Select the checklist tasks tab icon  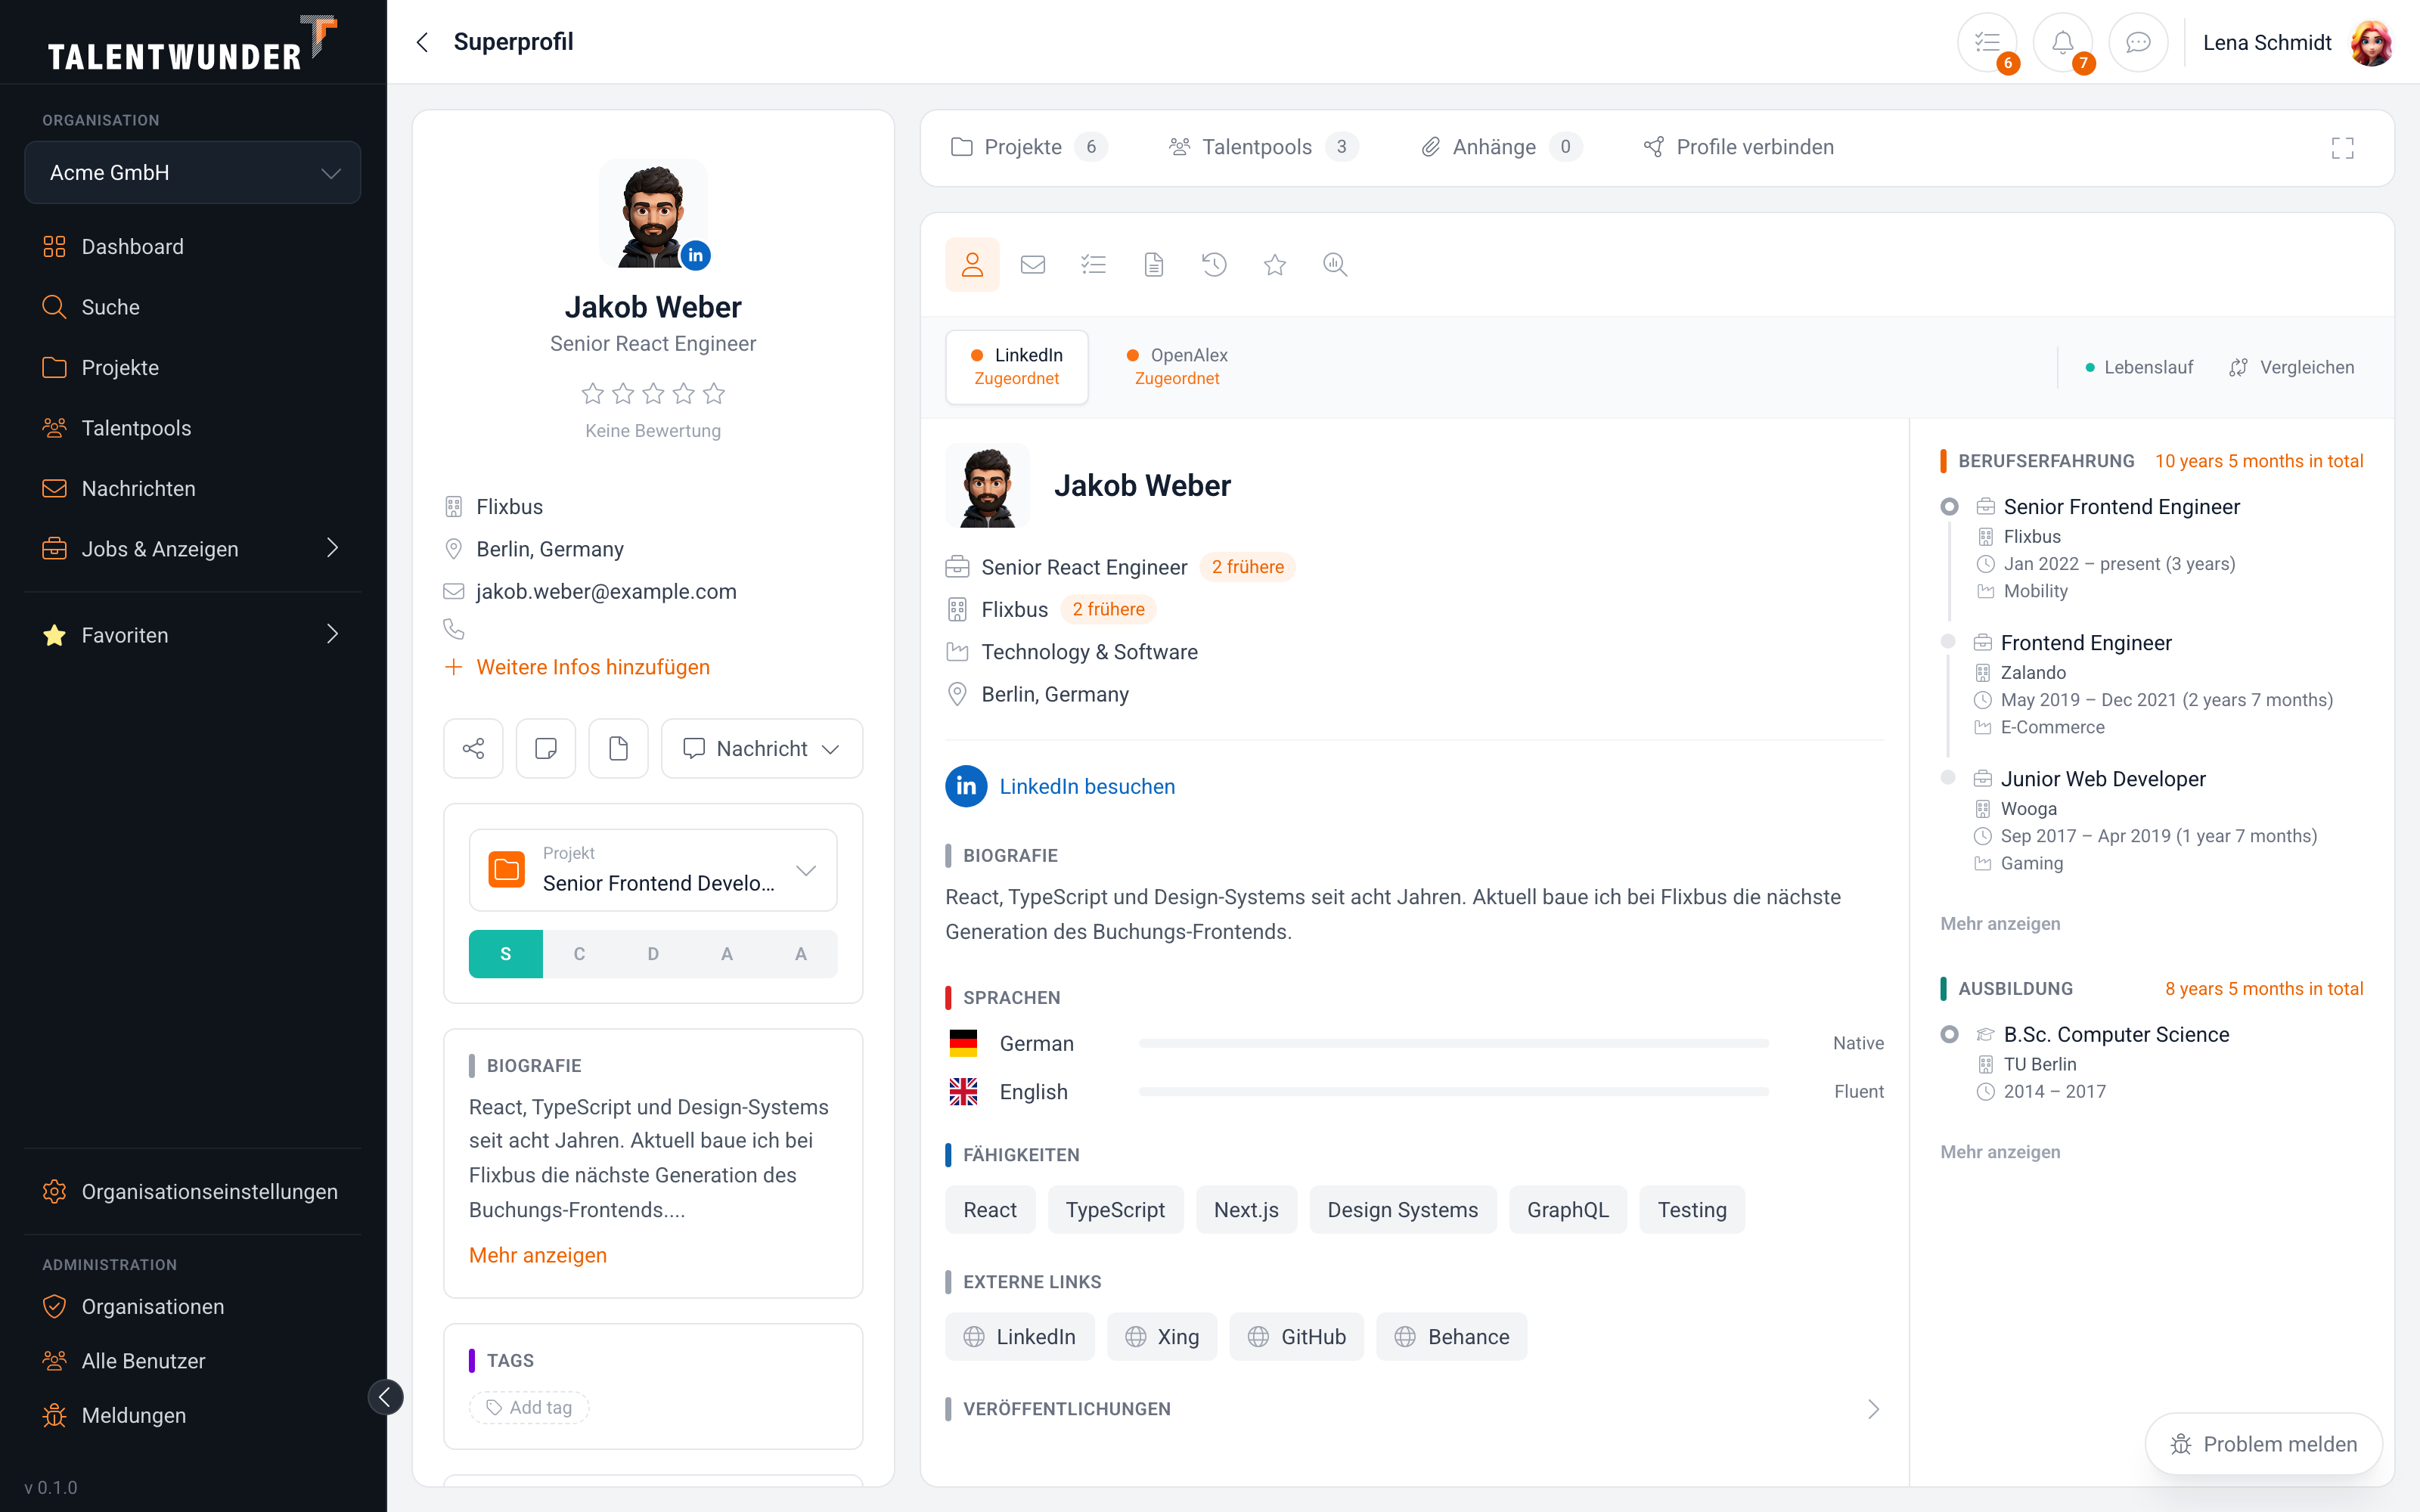pos(1093,265)
